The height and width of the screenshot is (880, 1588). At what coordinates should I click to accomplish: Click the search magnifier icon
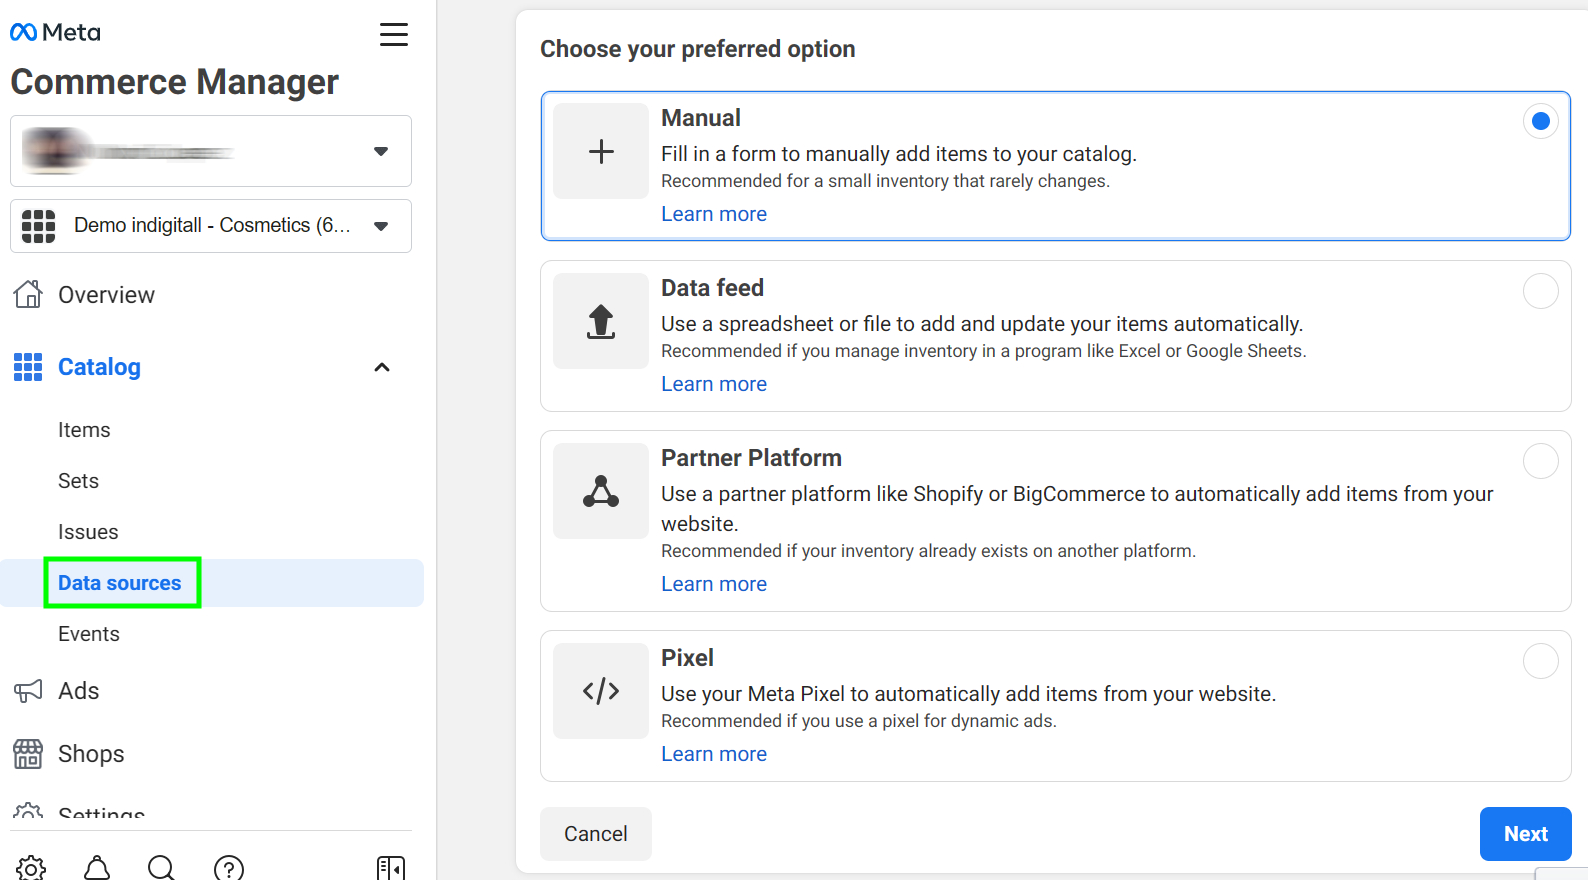click(161, 867)
